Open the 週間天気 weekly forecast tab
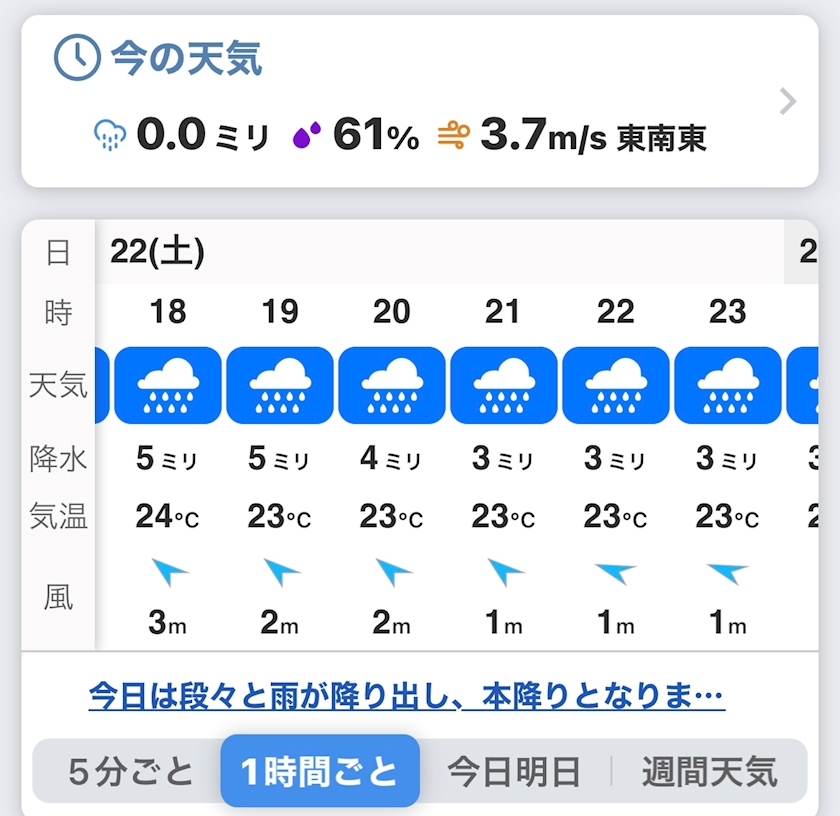The image size is (840, 816). point(709,772)
